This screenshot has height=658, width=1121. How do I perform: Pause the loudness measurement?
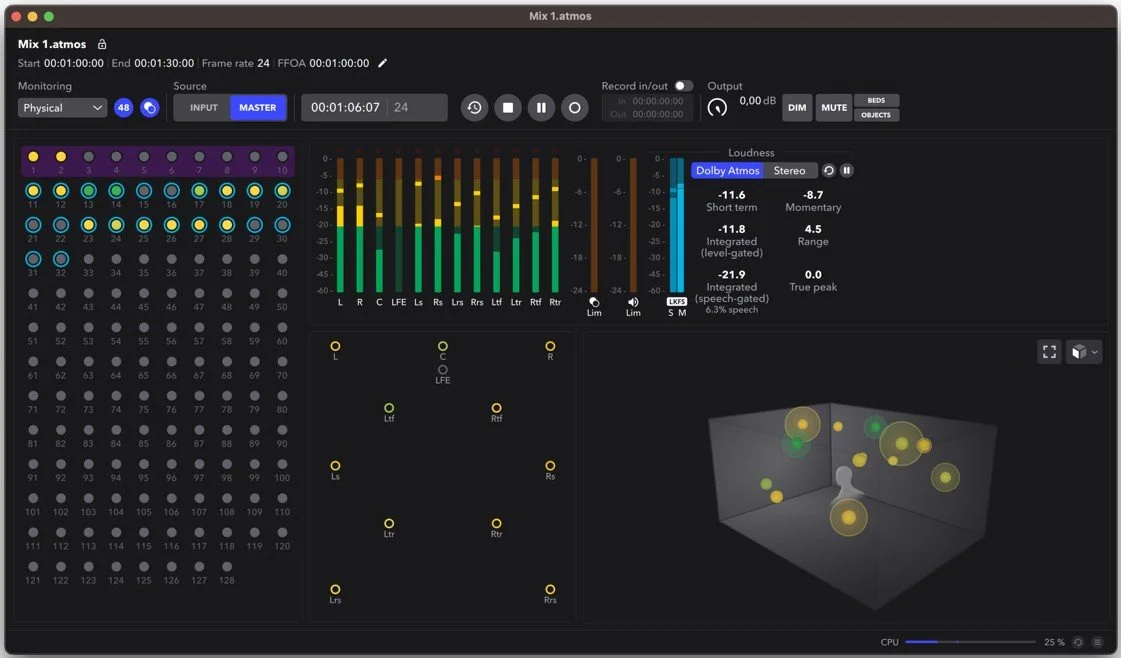[x=846, y=170]
